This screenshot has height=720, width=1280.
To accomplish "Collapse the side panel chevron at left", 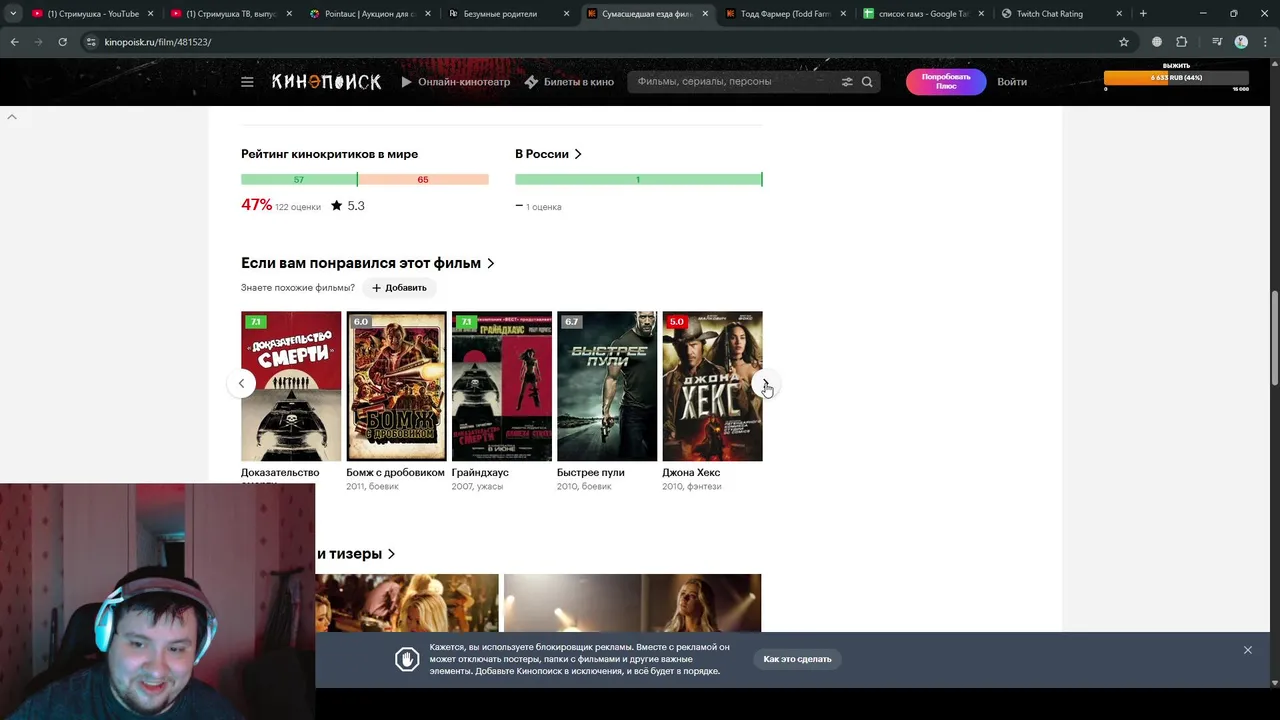I will click(x=12, y=117).
